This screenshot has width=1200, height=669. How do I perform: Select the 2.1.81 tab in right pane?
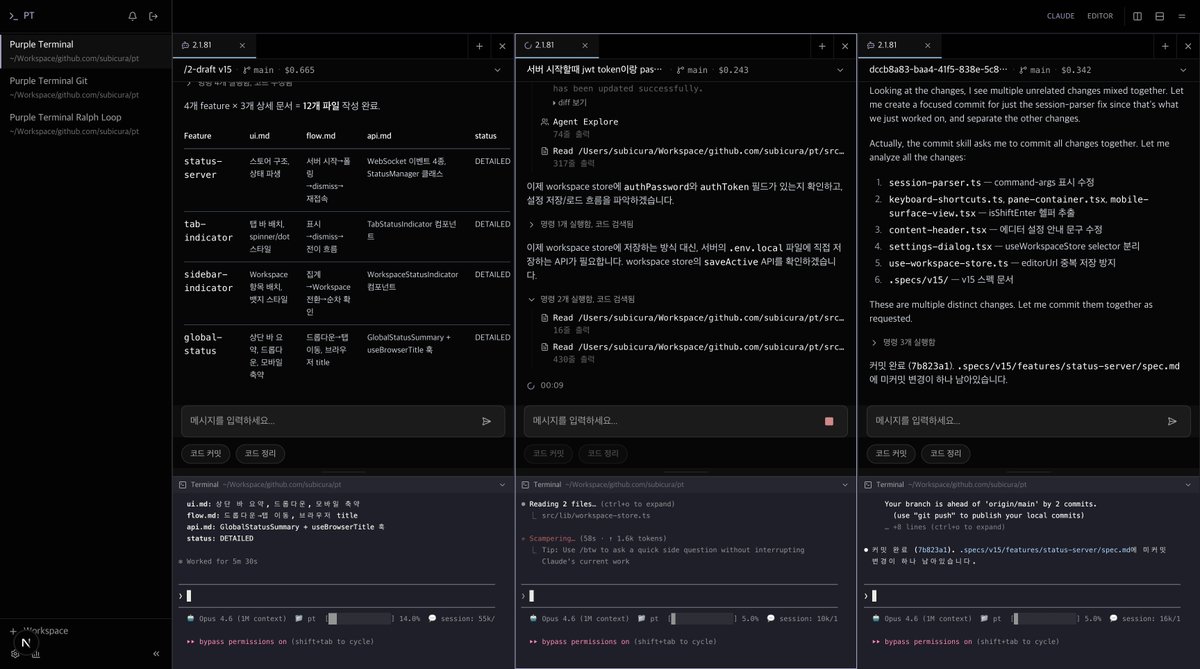pyautogui.click(x=899, y=46)
